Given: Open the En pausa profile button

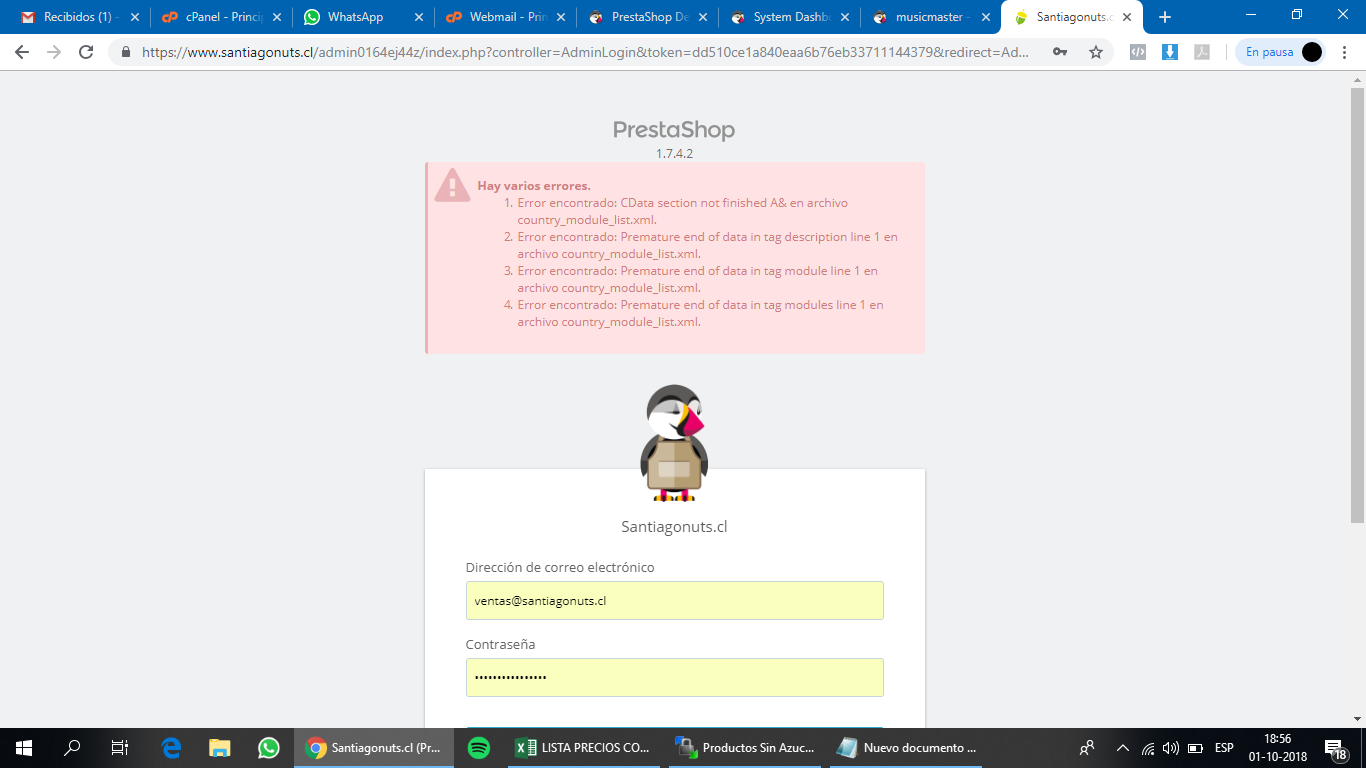Looking at the screenshot, I should click(x=1281, y=52).
